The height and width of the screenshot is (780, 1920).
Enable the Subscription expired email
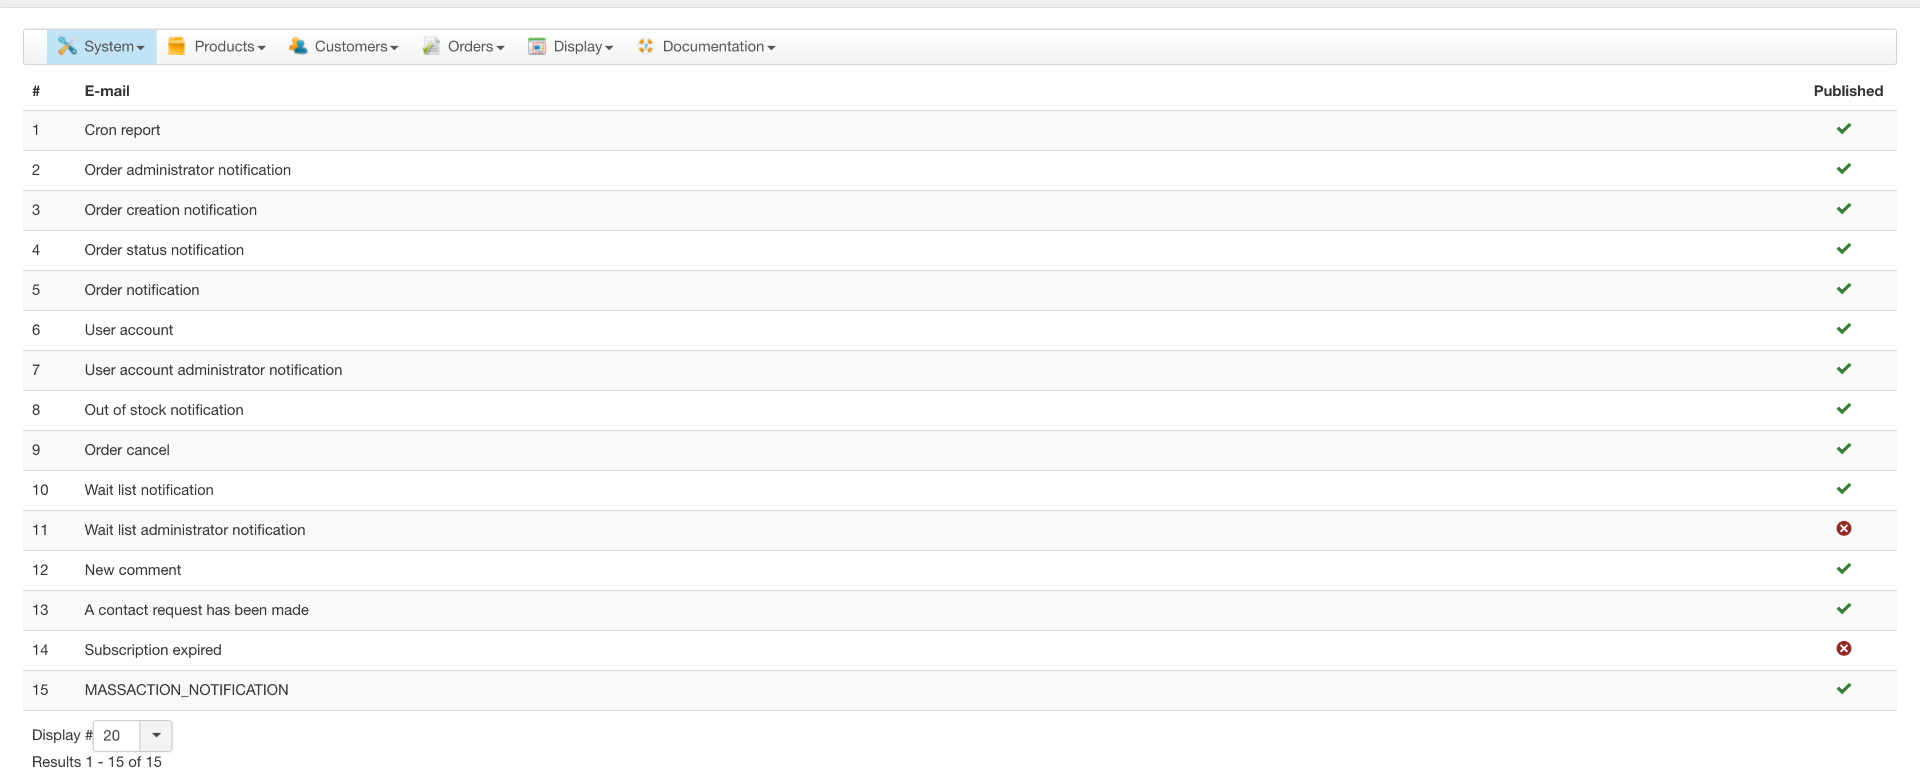point(1843,649)
